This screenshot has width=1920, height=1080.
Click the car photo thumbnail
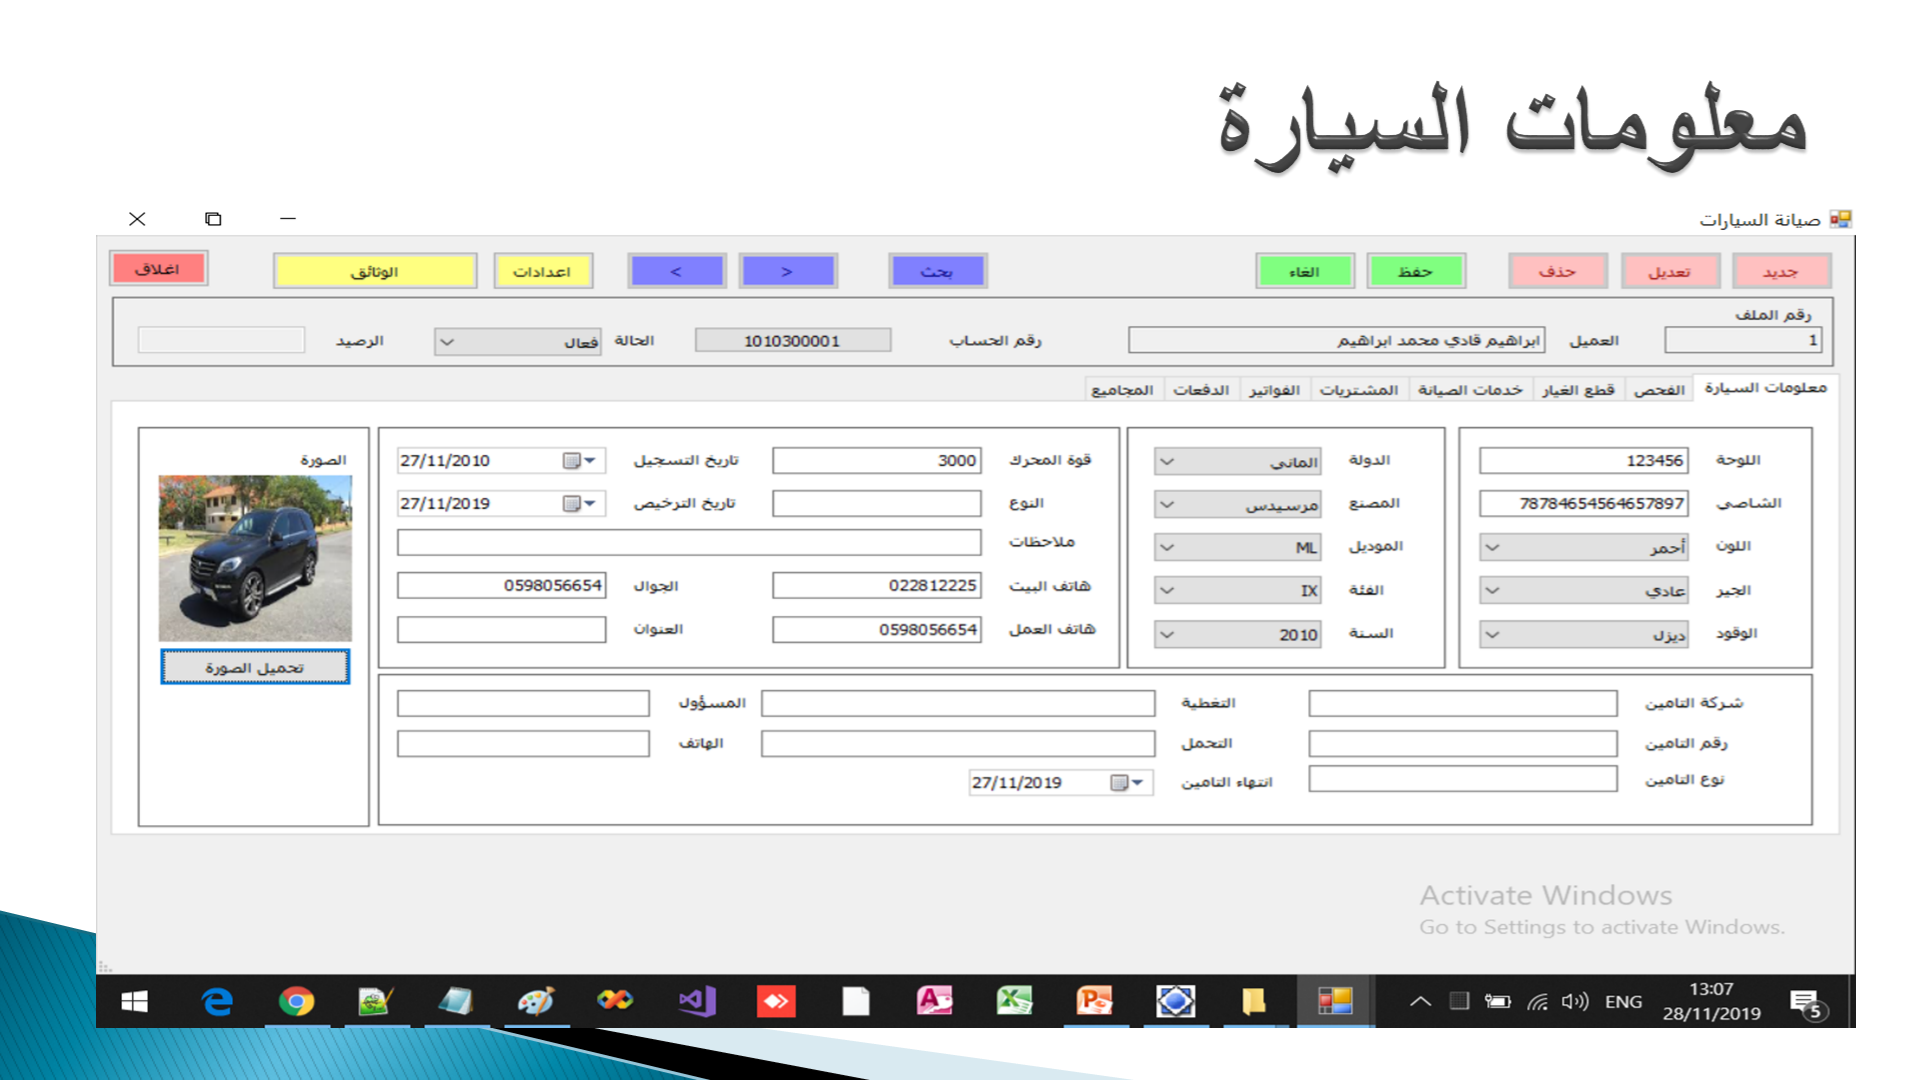click(255, 558)
